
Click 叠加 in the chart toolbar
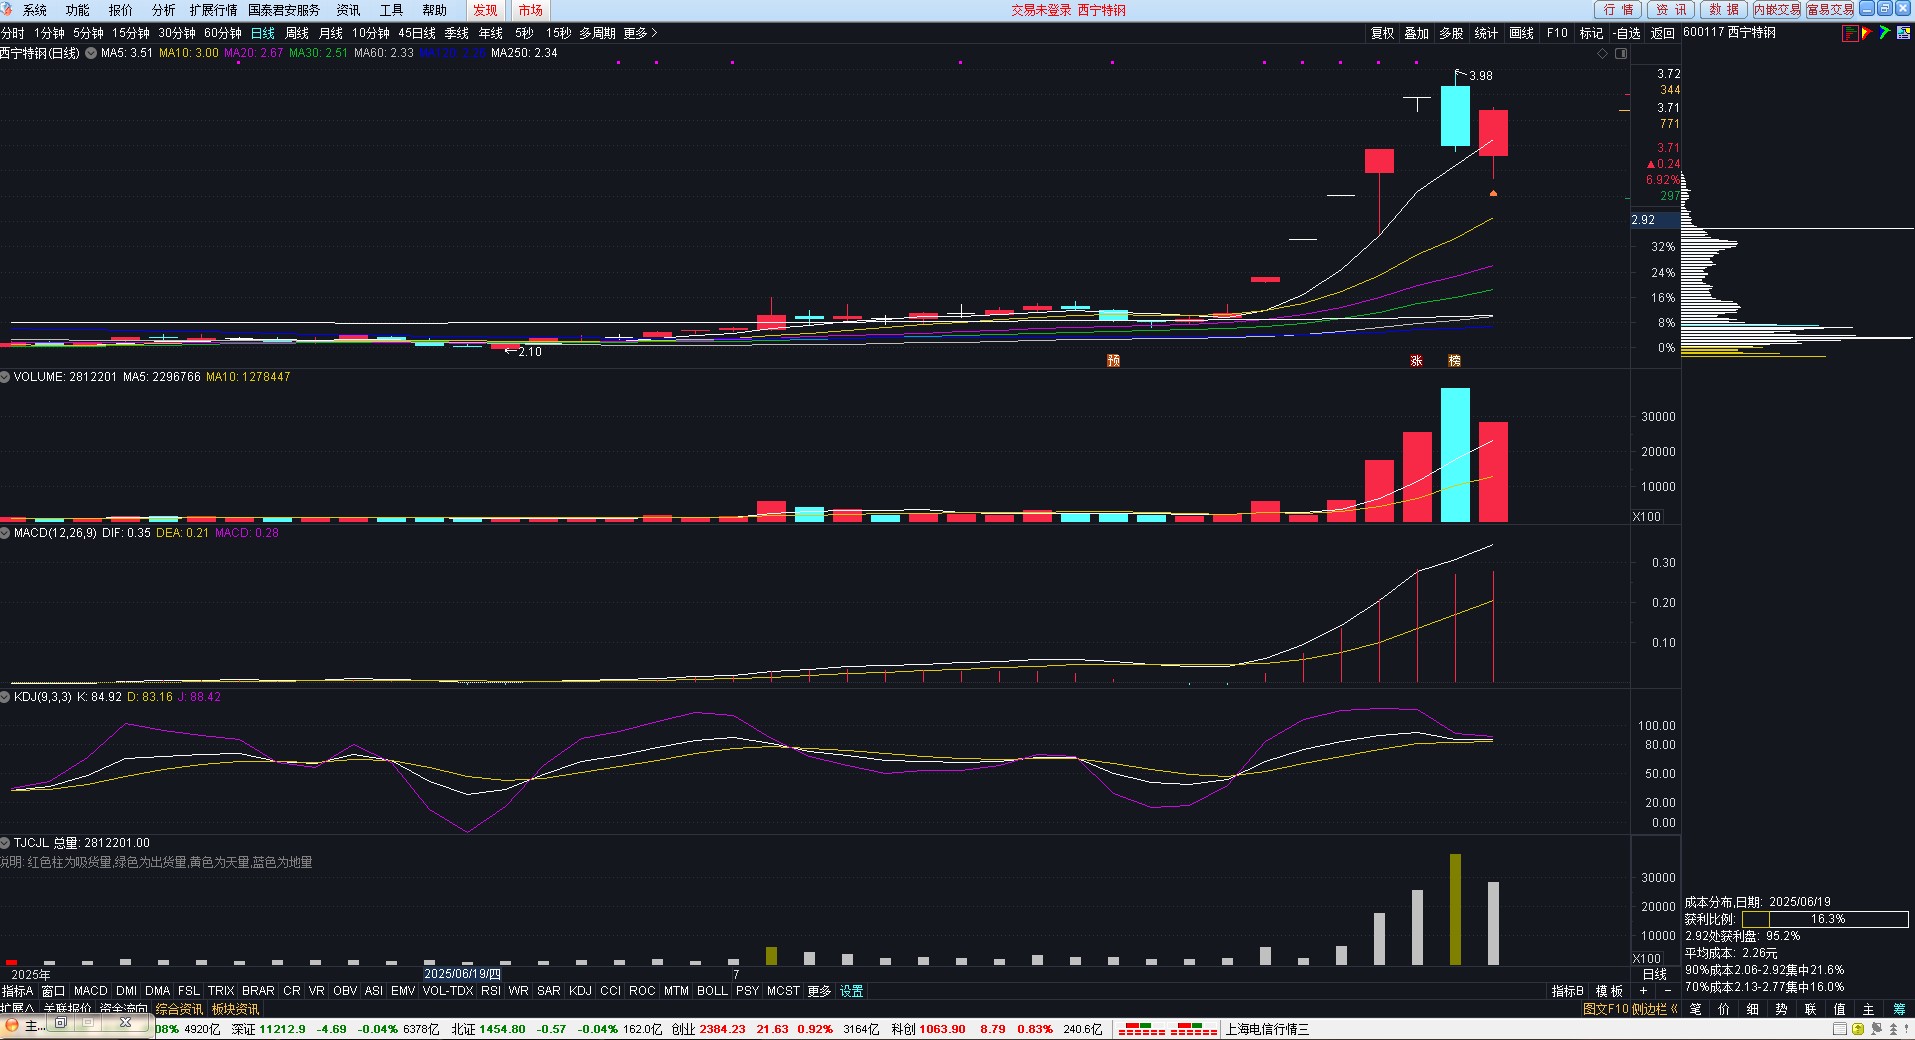coord(1417,33)
